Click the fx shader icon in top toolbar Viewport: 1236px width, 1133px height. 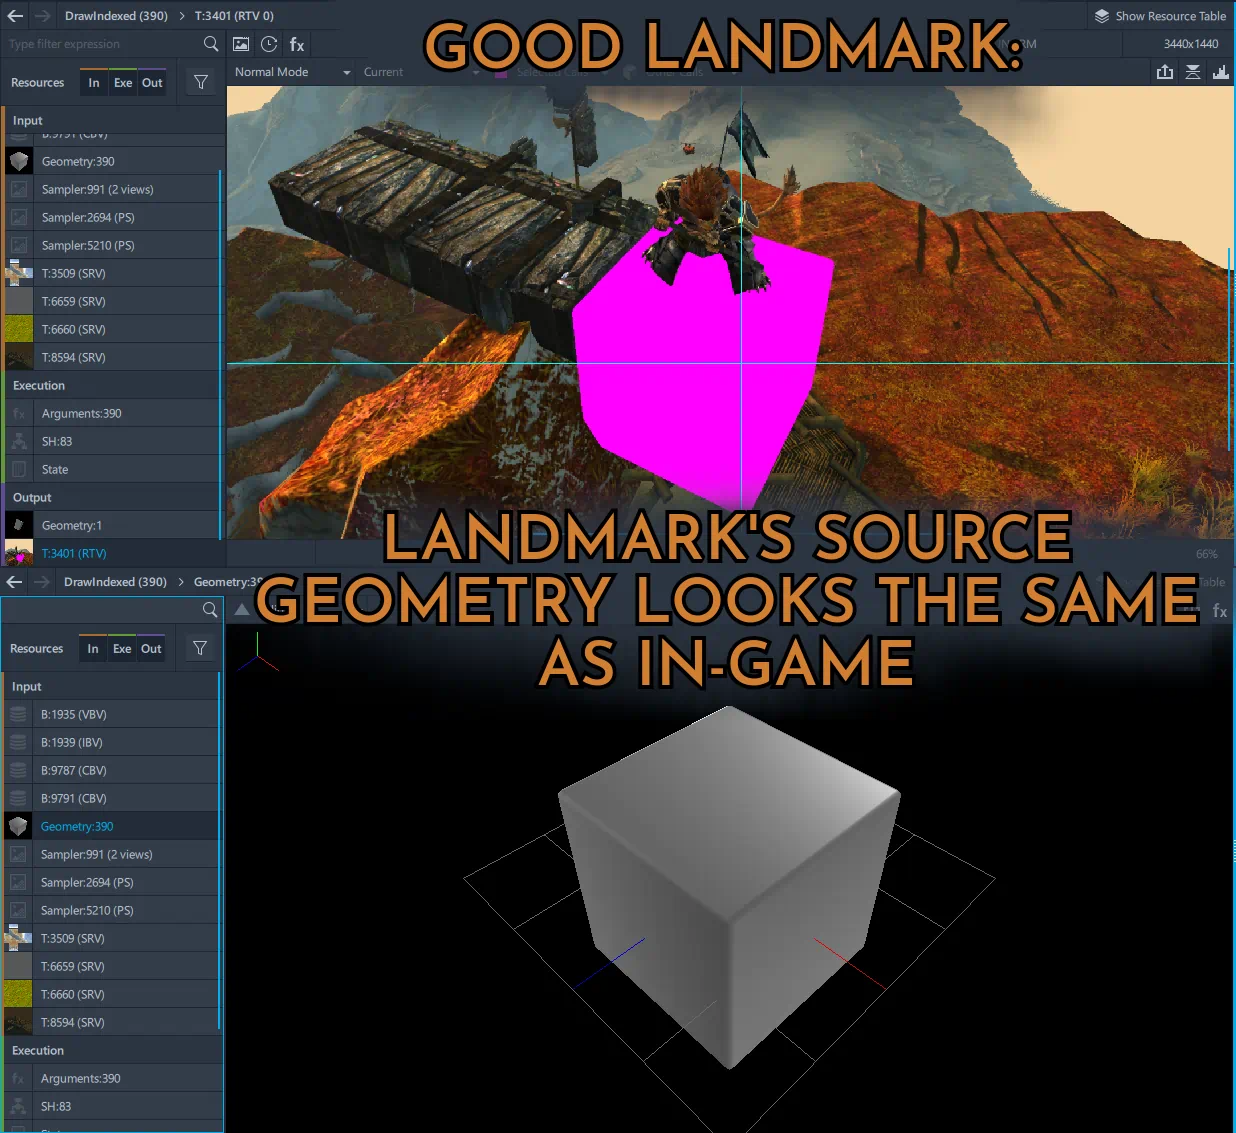[297, 45]
